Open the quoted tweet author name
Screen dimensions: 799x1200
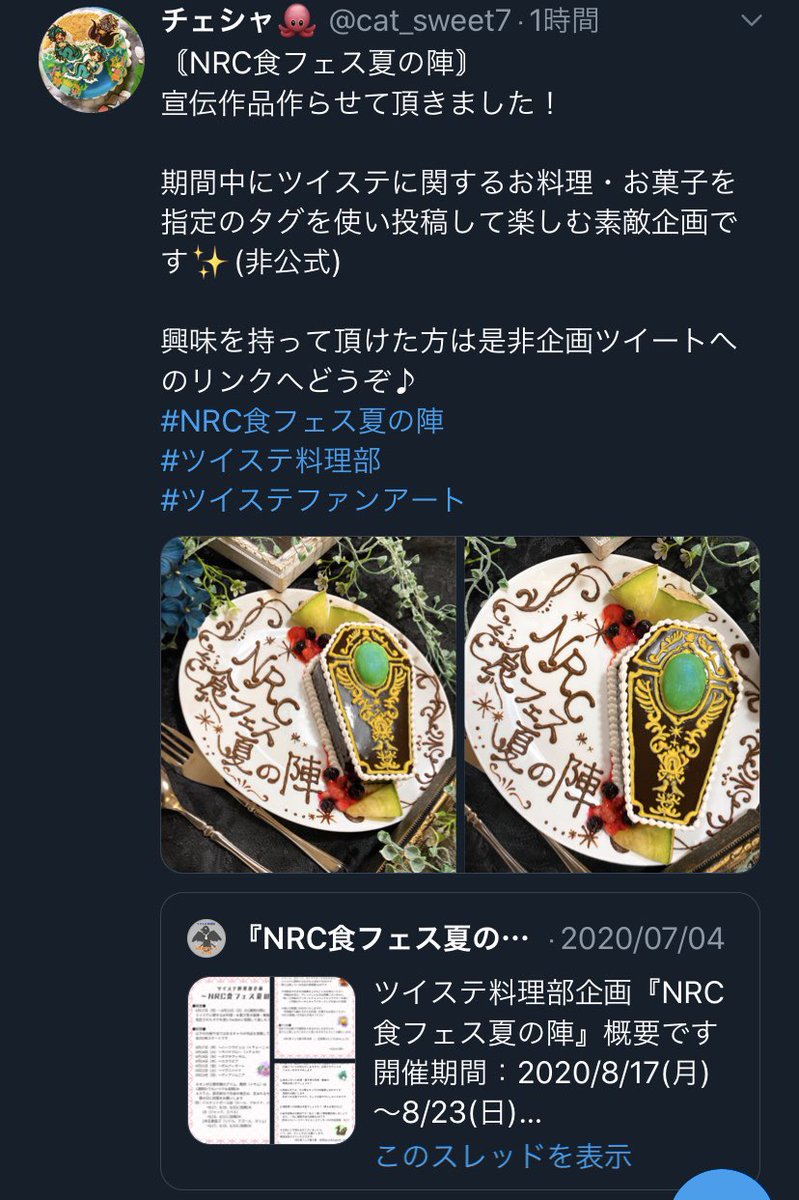coord(387,939)
